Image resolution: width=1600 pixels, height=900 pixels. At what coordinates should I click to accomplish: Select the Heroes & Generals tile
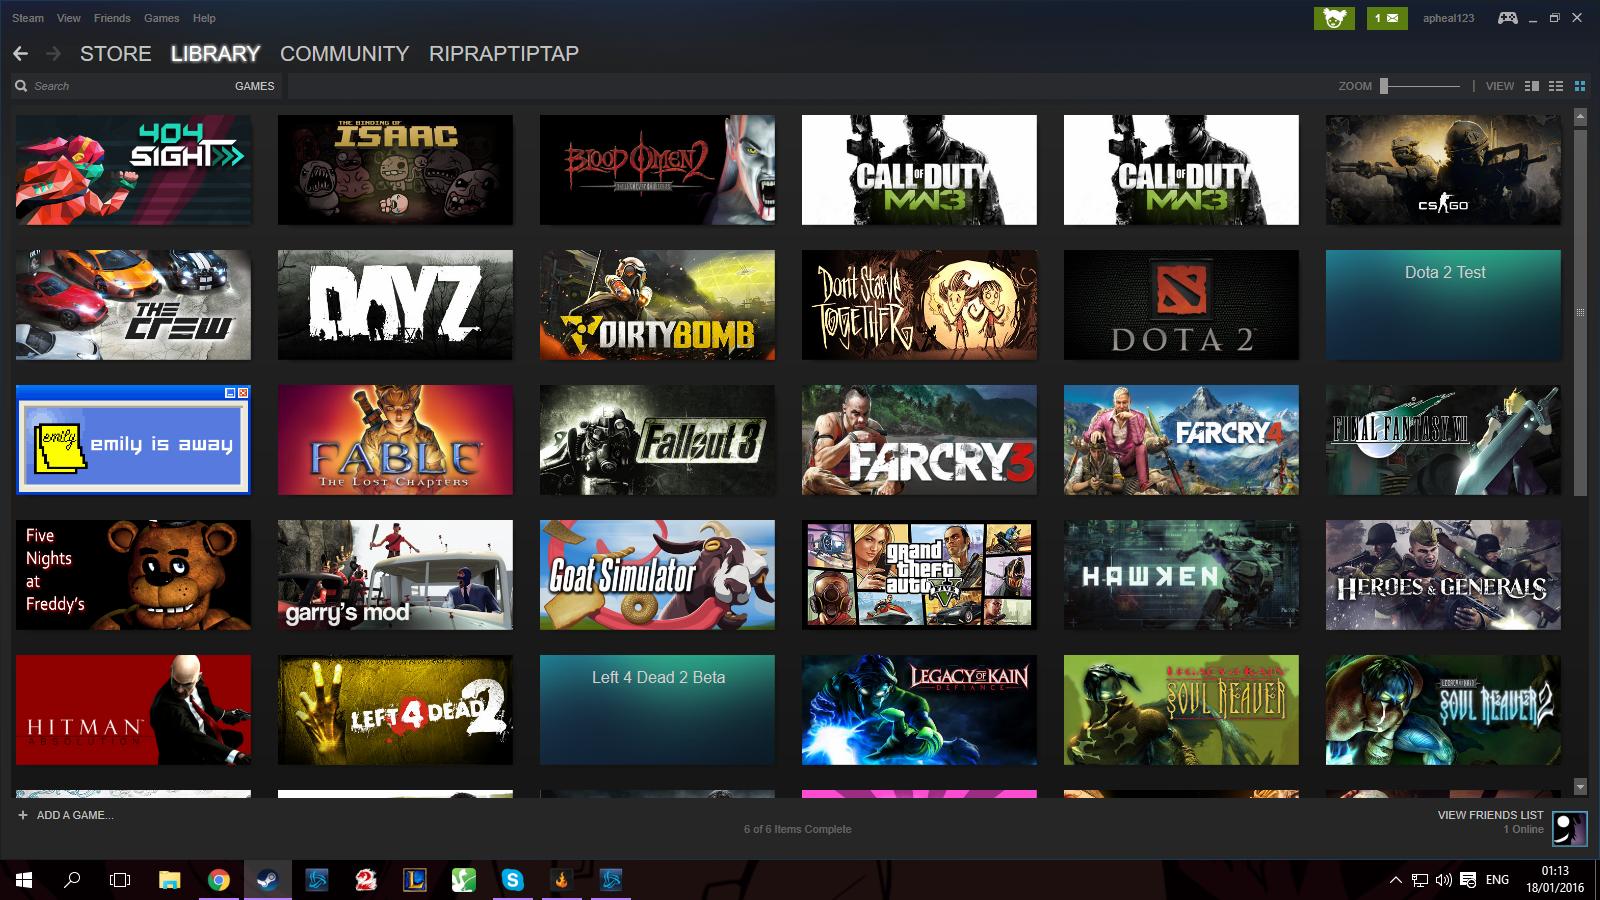[x=1443, y=575]
